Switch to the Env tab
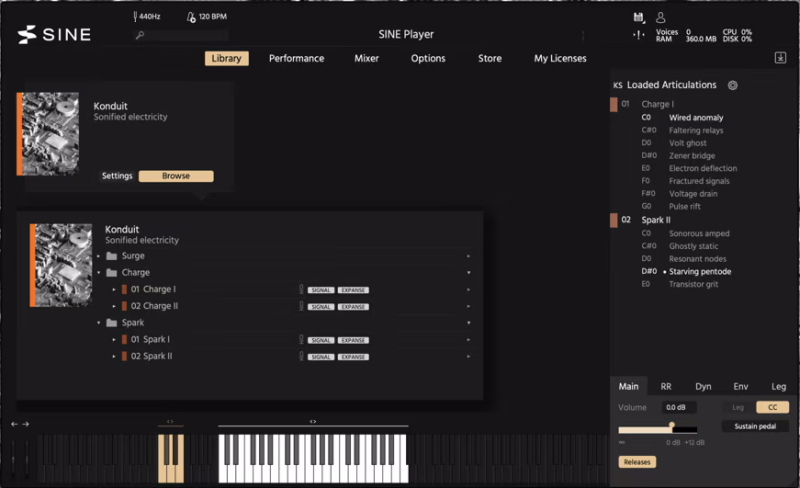800x488 pixels. click(741, 386)
